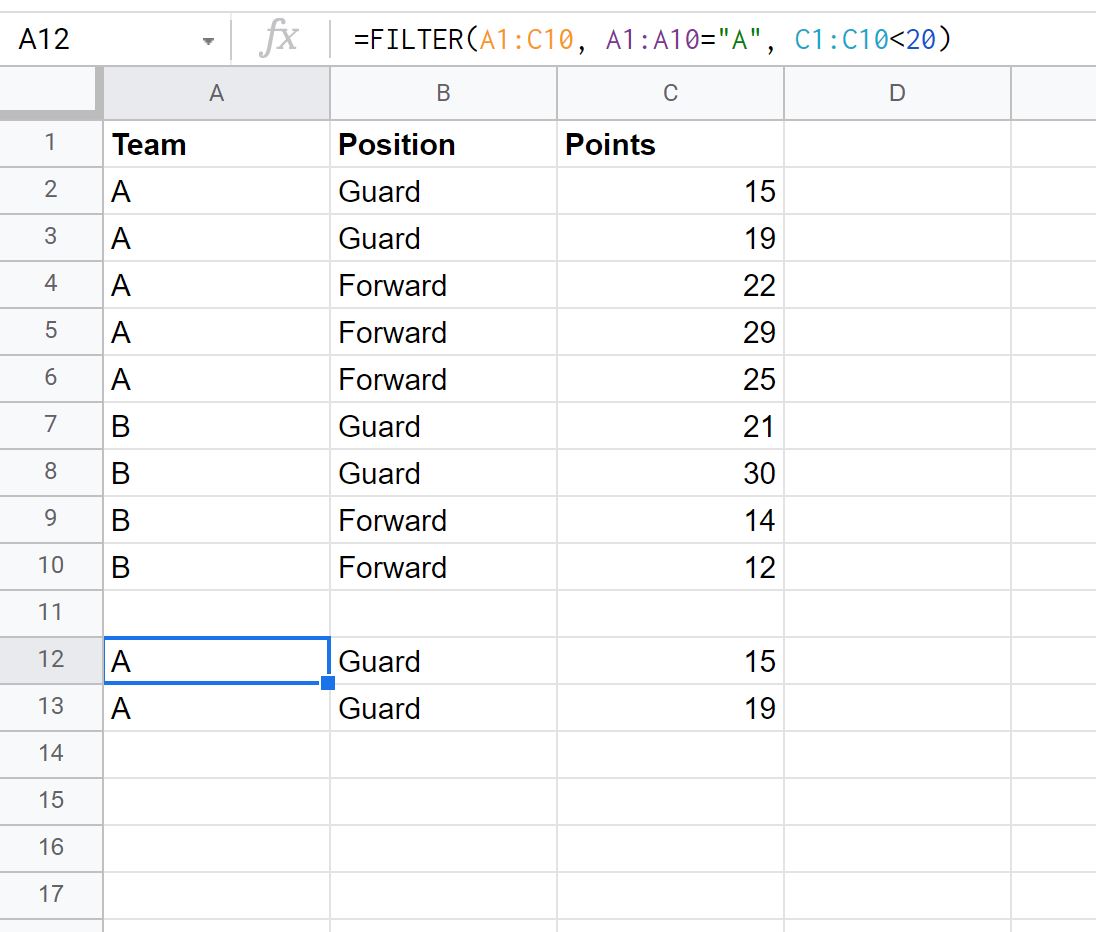Select row 12 header
Viewport: 1096px width, 932px height.
(x=50, y=659)
